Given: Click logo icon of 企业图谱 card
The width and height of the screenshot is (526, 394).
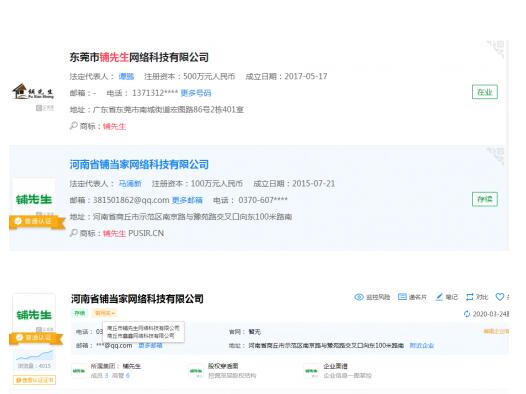Looking at the screenshot, I should (x=311, y=371).
